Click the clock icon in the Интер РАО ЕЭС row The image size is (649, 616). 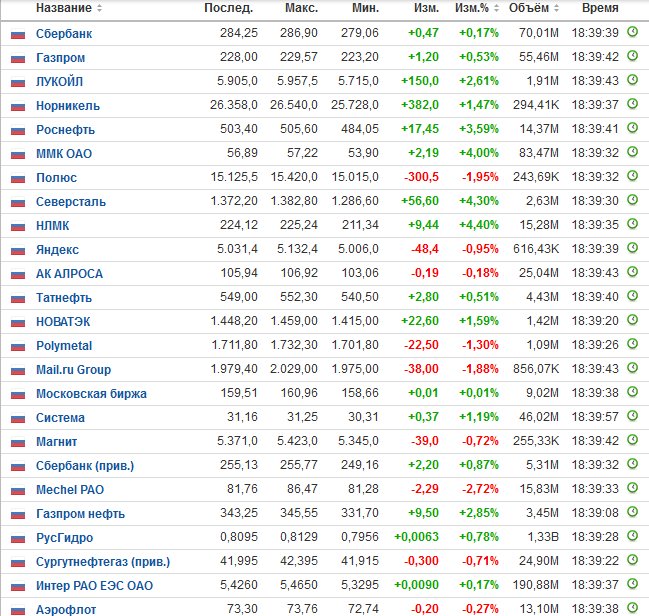pyautogui.click(x=632, y=584)
